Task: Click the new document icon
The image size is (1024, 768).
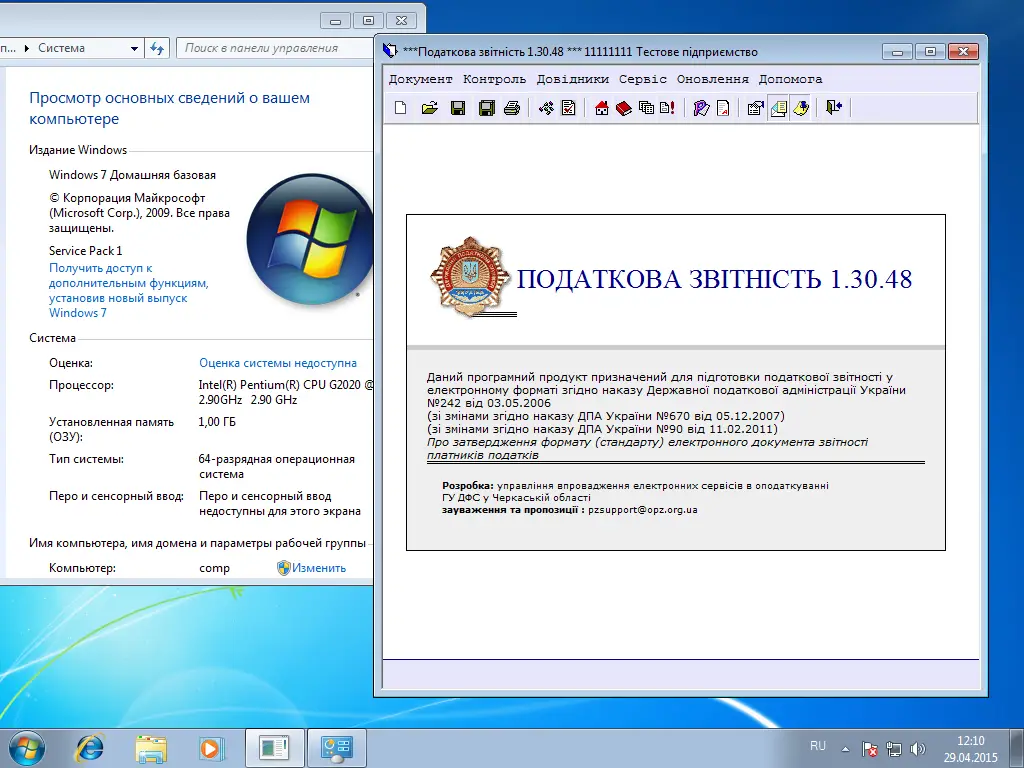Action: [x=401, y=108]
